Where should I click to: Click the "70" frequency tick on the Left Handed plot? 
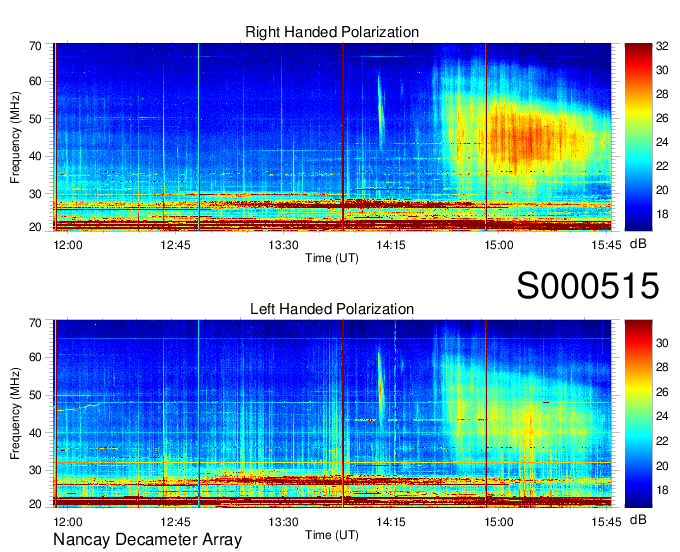pyautogui.click(x=35, y=323)
